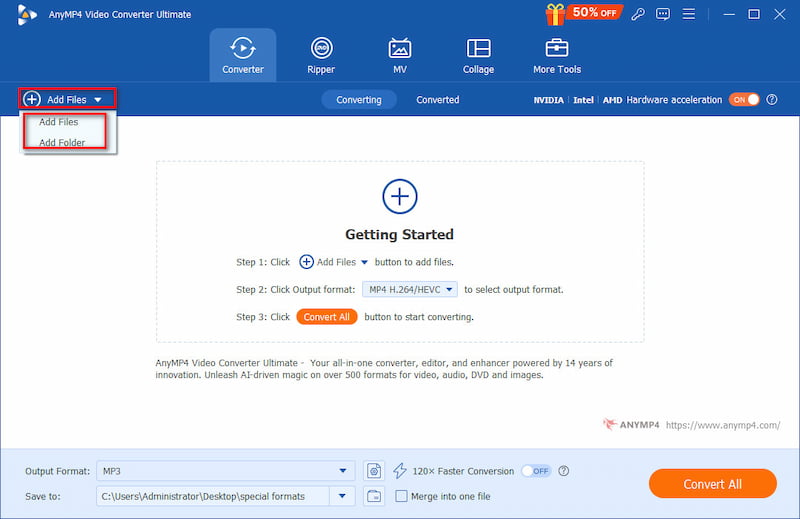Open More Tools tab
800x519 pixels.
557,55
